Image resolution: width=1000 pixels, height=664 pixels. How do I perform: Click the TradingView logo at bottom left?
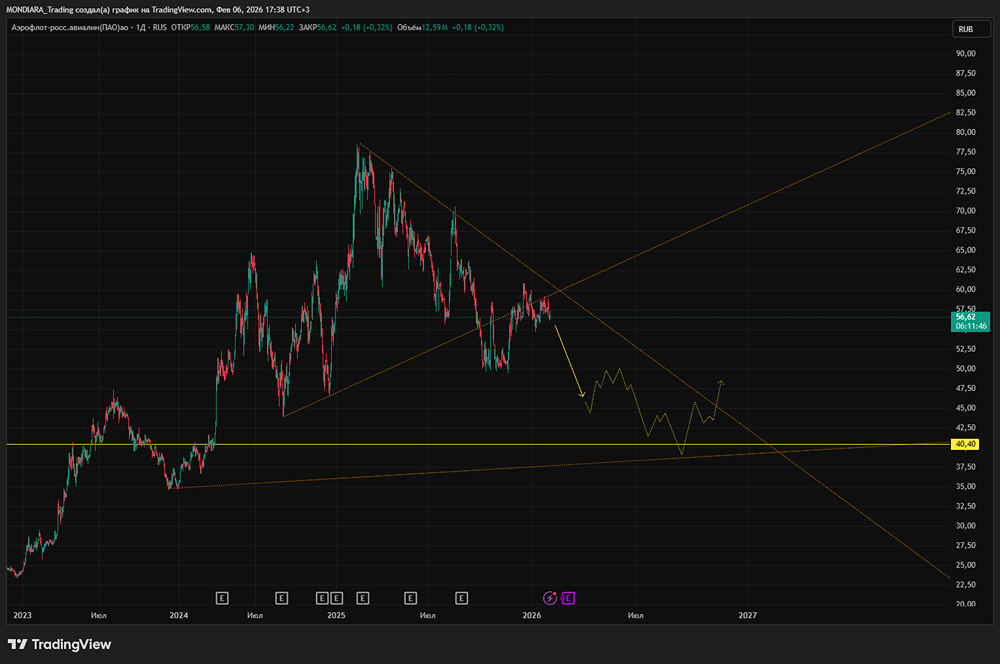click(x=60, y=644)
